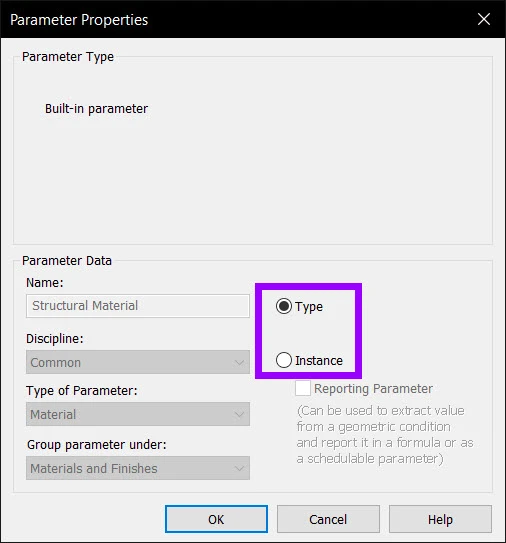This screenshot has width=506, height=543.
Task: Click the Built-in parameter label
Action: pos(96,109)
